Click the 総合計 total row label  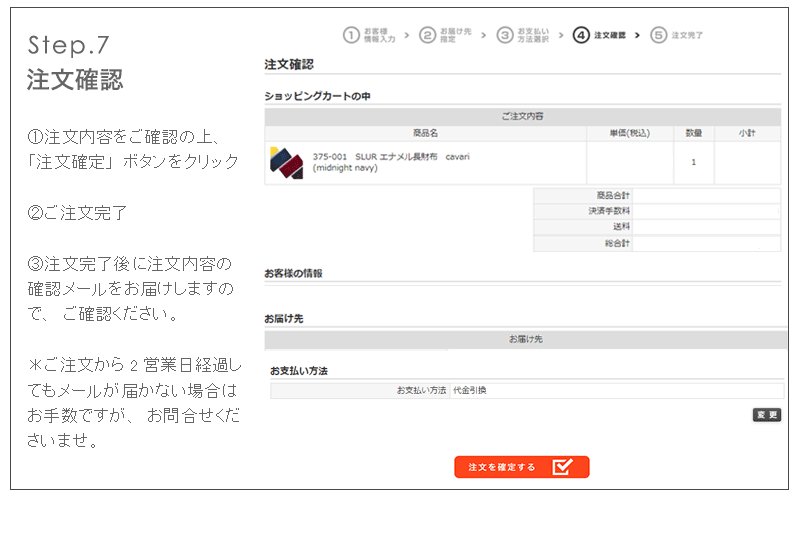coord(616,243)
